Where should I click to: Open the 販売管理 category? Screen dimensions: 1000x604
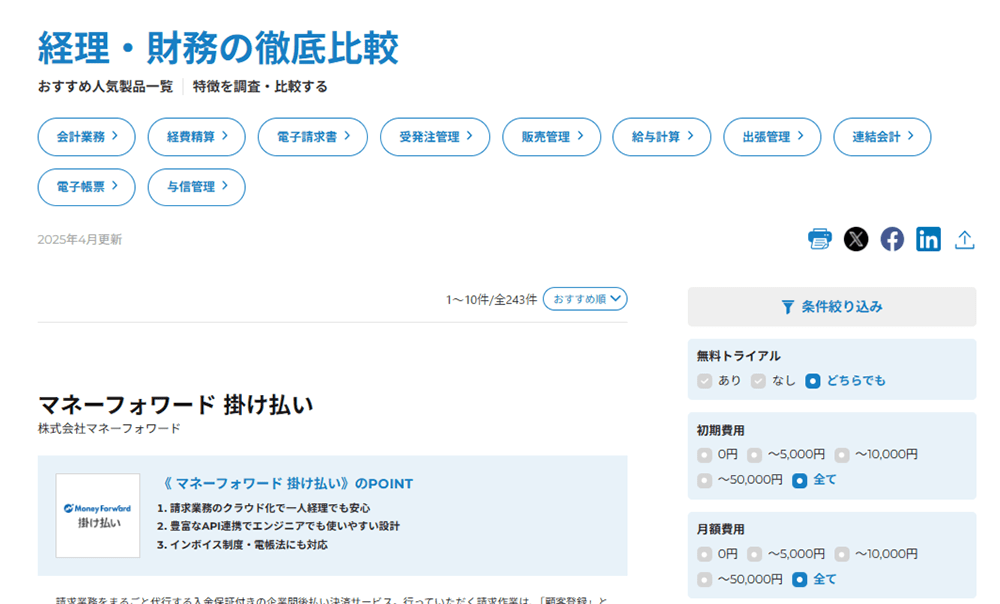pos(552,136)
